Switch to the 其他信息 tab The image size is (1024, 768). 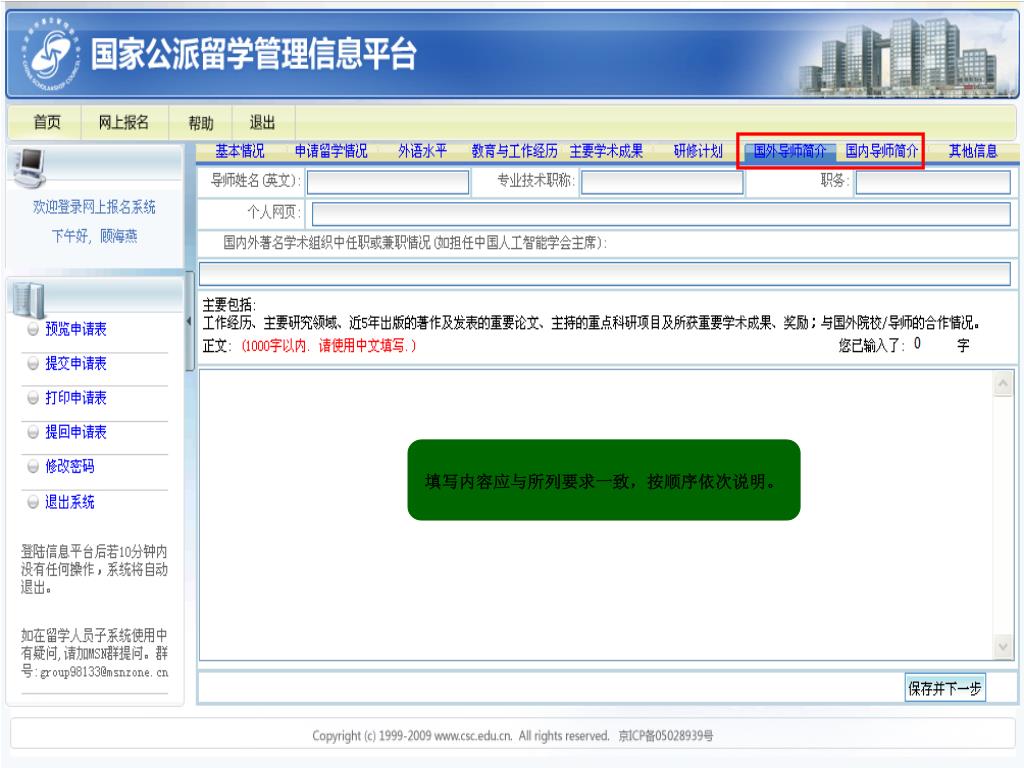[x=973, y=152]
